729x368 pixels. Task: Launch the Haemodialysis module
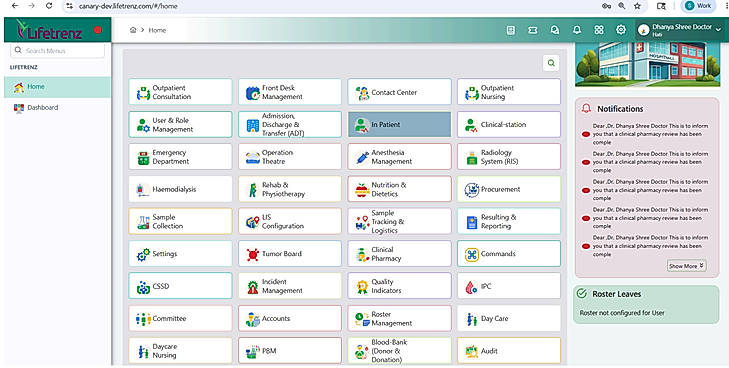180,189
